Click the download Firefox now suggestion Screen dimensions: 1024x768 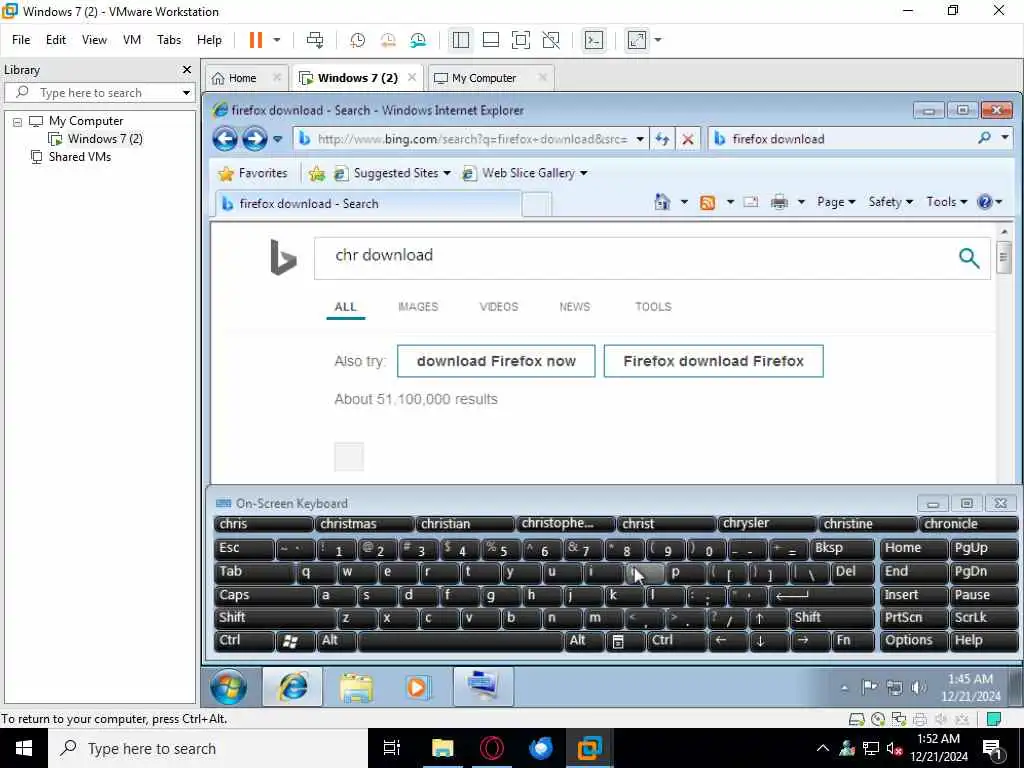[x=496, y=361]
